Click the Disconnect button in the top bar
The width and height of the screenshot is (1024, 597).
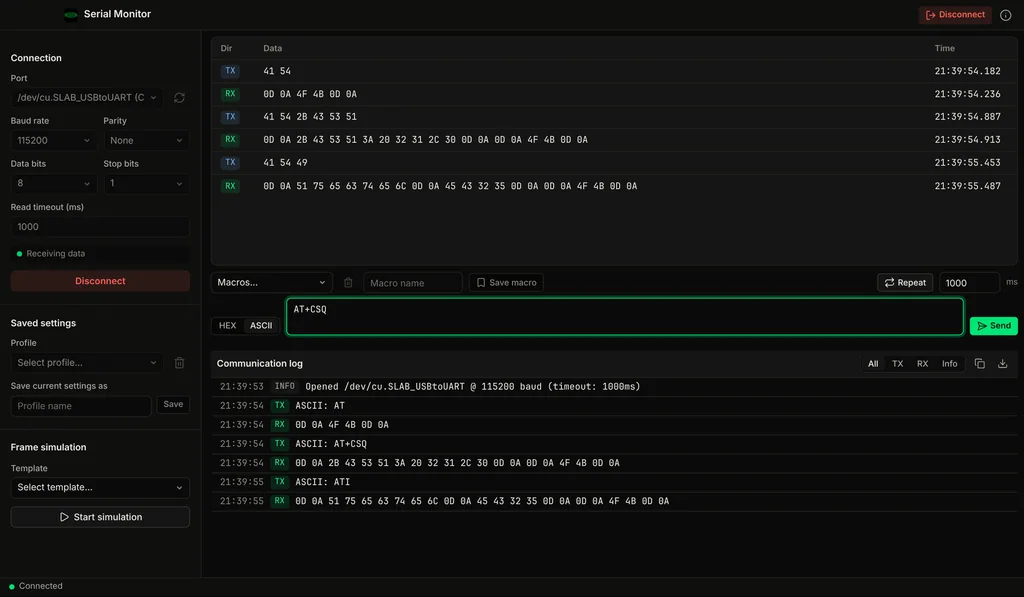coord(955,15)
